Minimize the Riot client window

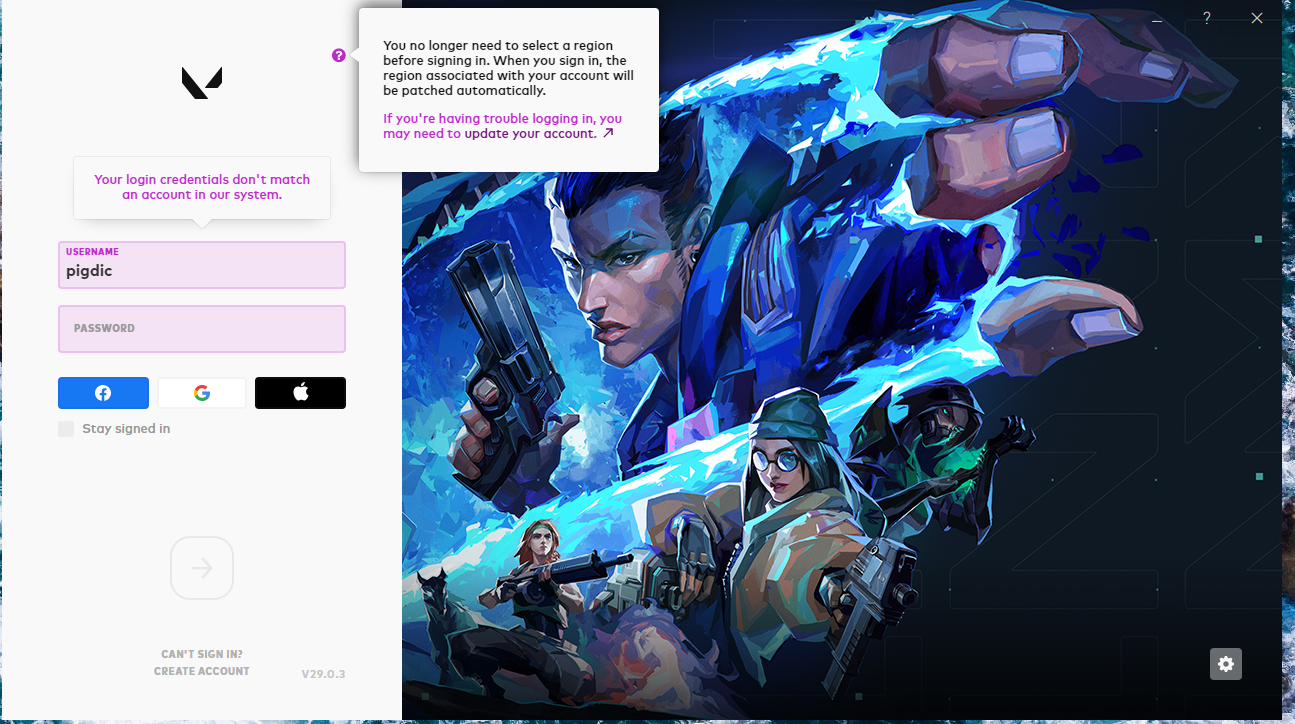tap(1157, 18)
